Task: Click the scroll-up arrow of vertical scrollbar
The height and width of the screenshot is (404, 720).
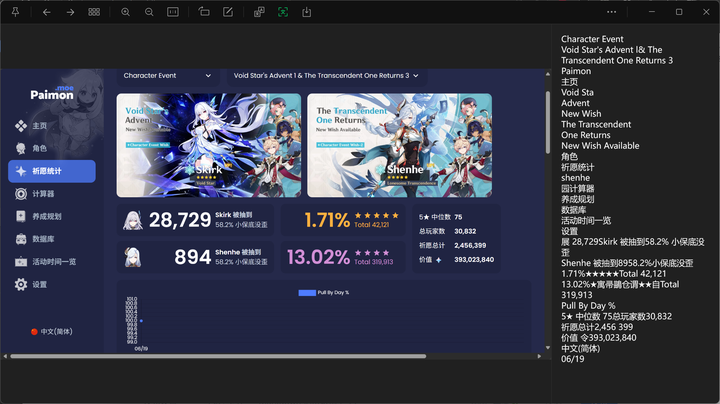Action: pyautogui.click(x=548, y=74)
